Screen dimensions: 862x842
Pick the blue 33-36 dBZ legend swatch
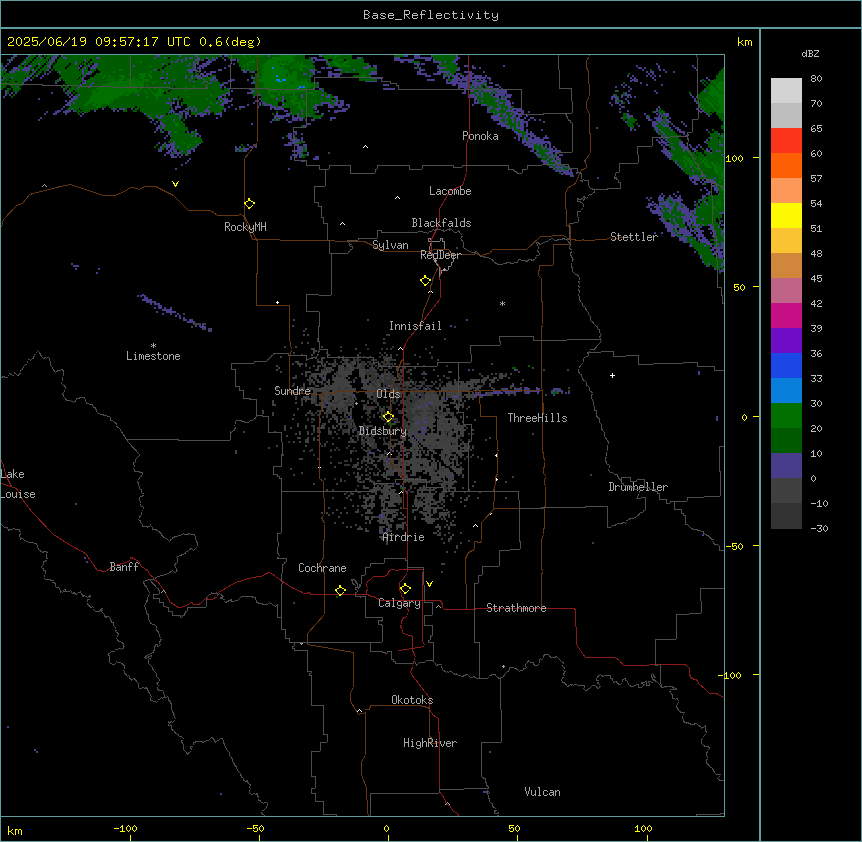pos(786,365)
